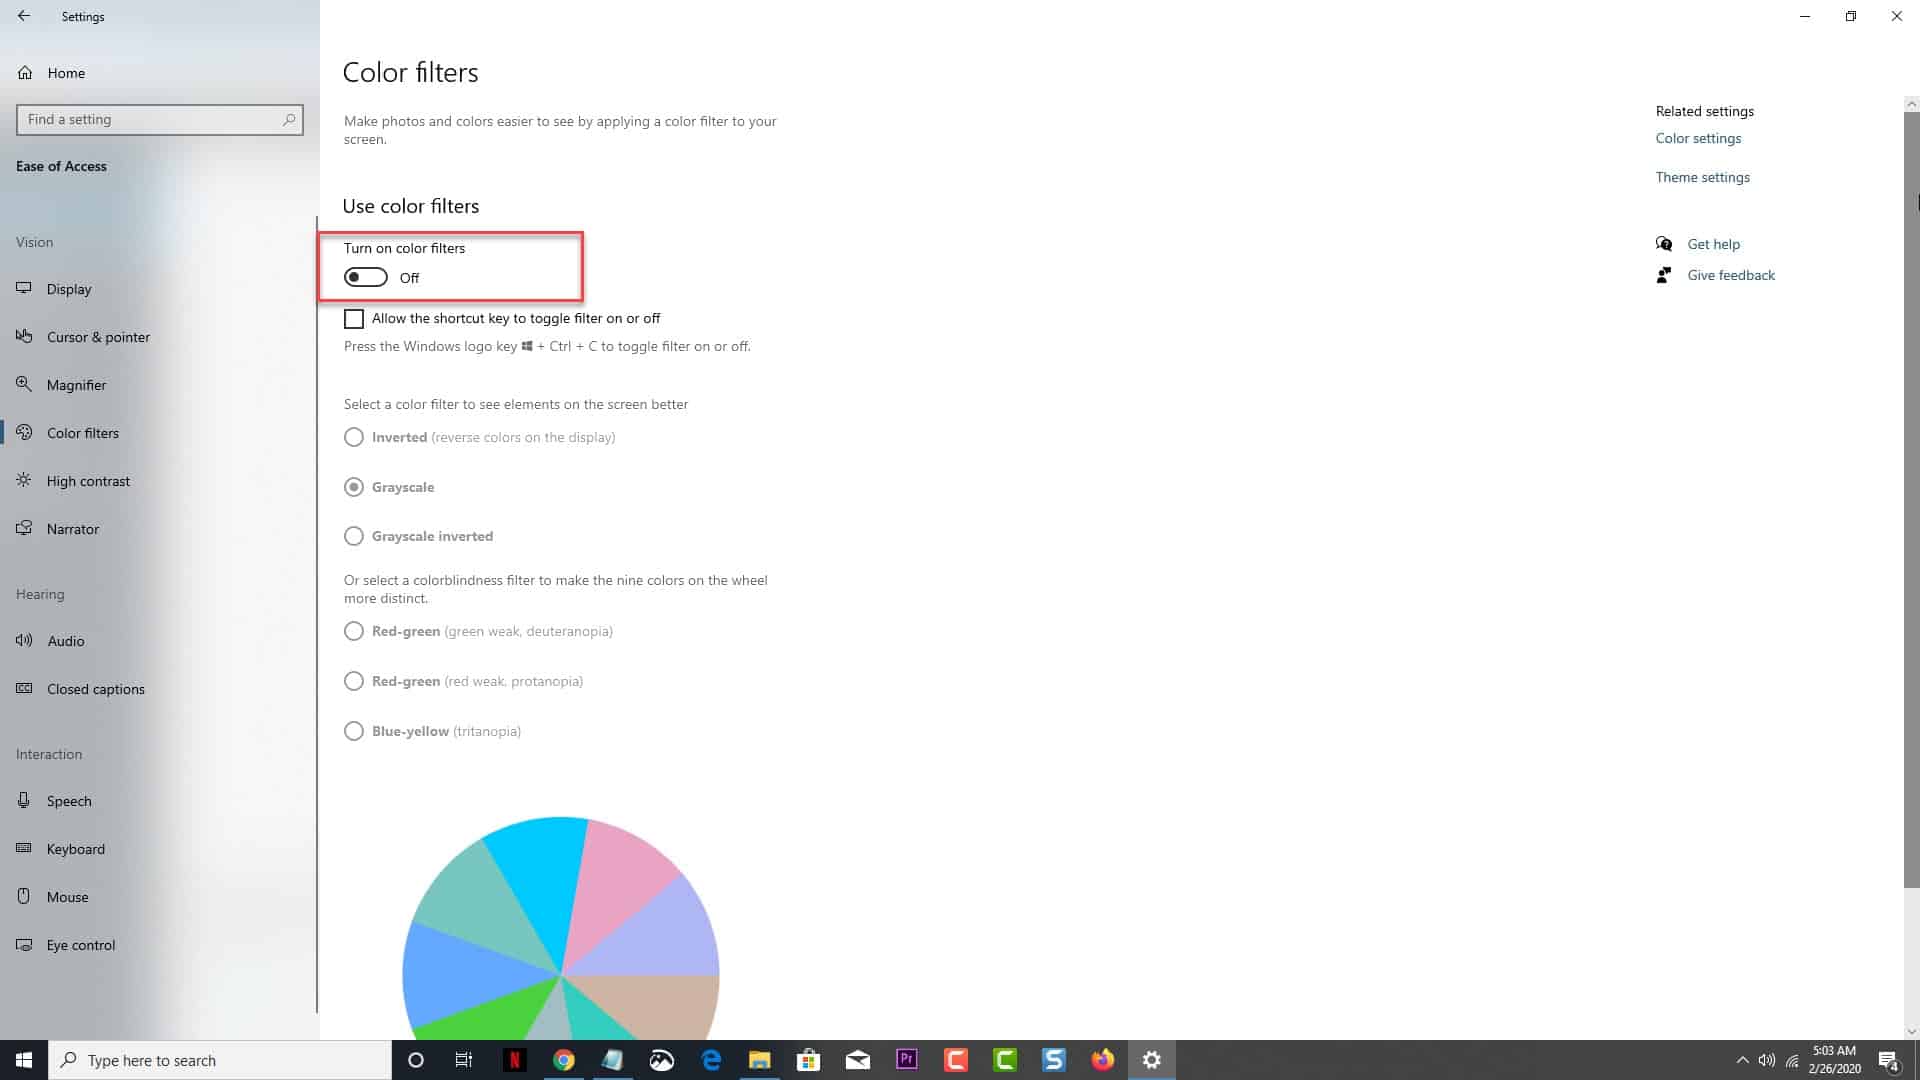Click the Narrator icon in sidebar

tap(24, 527)
